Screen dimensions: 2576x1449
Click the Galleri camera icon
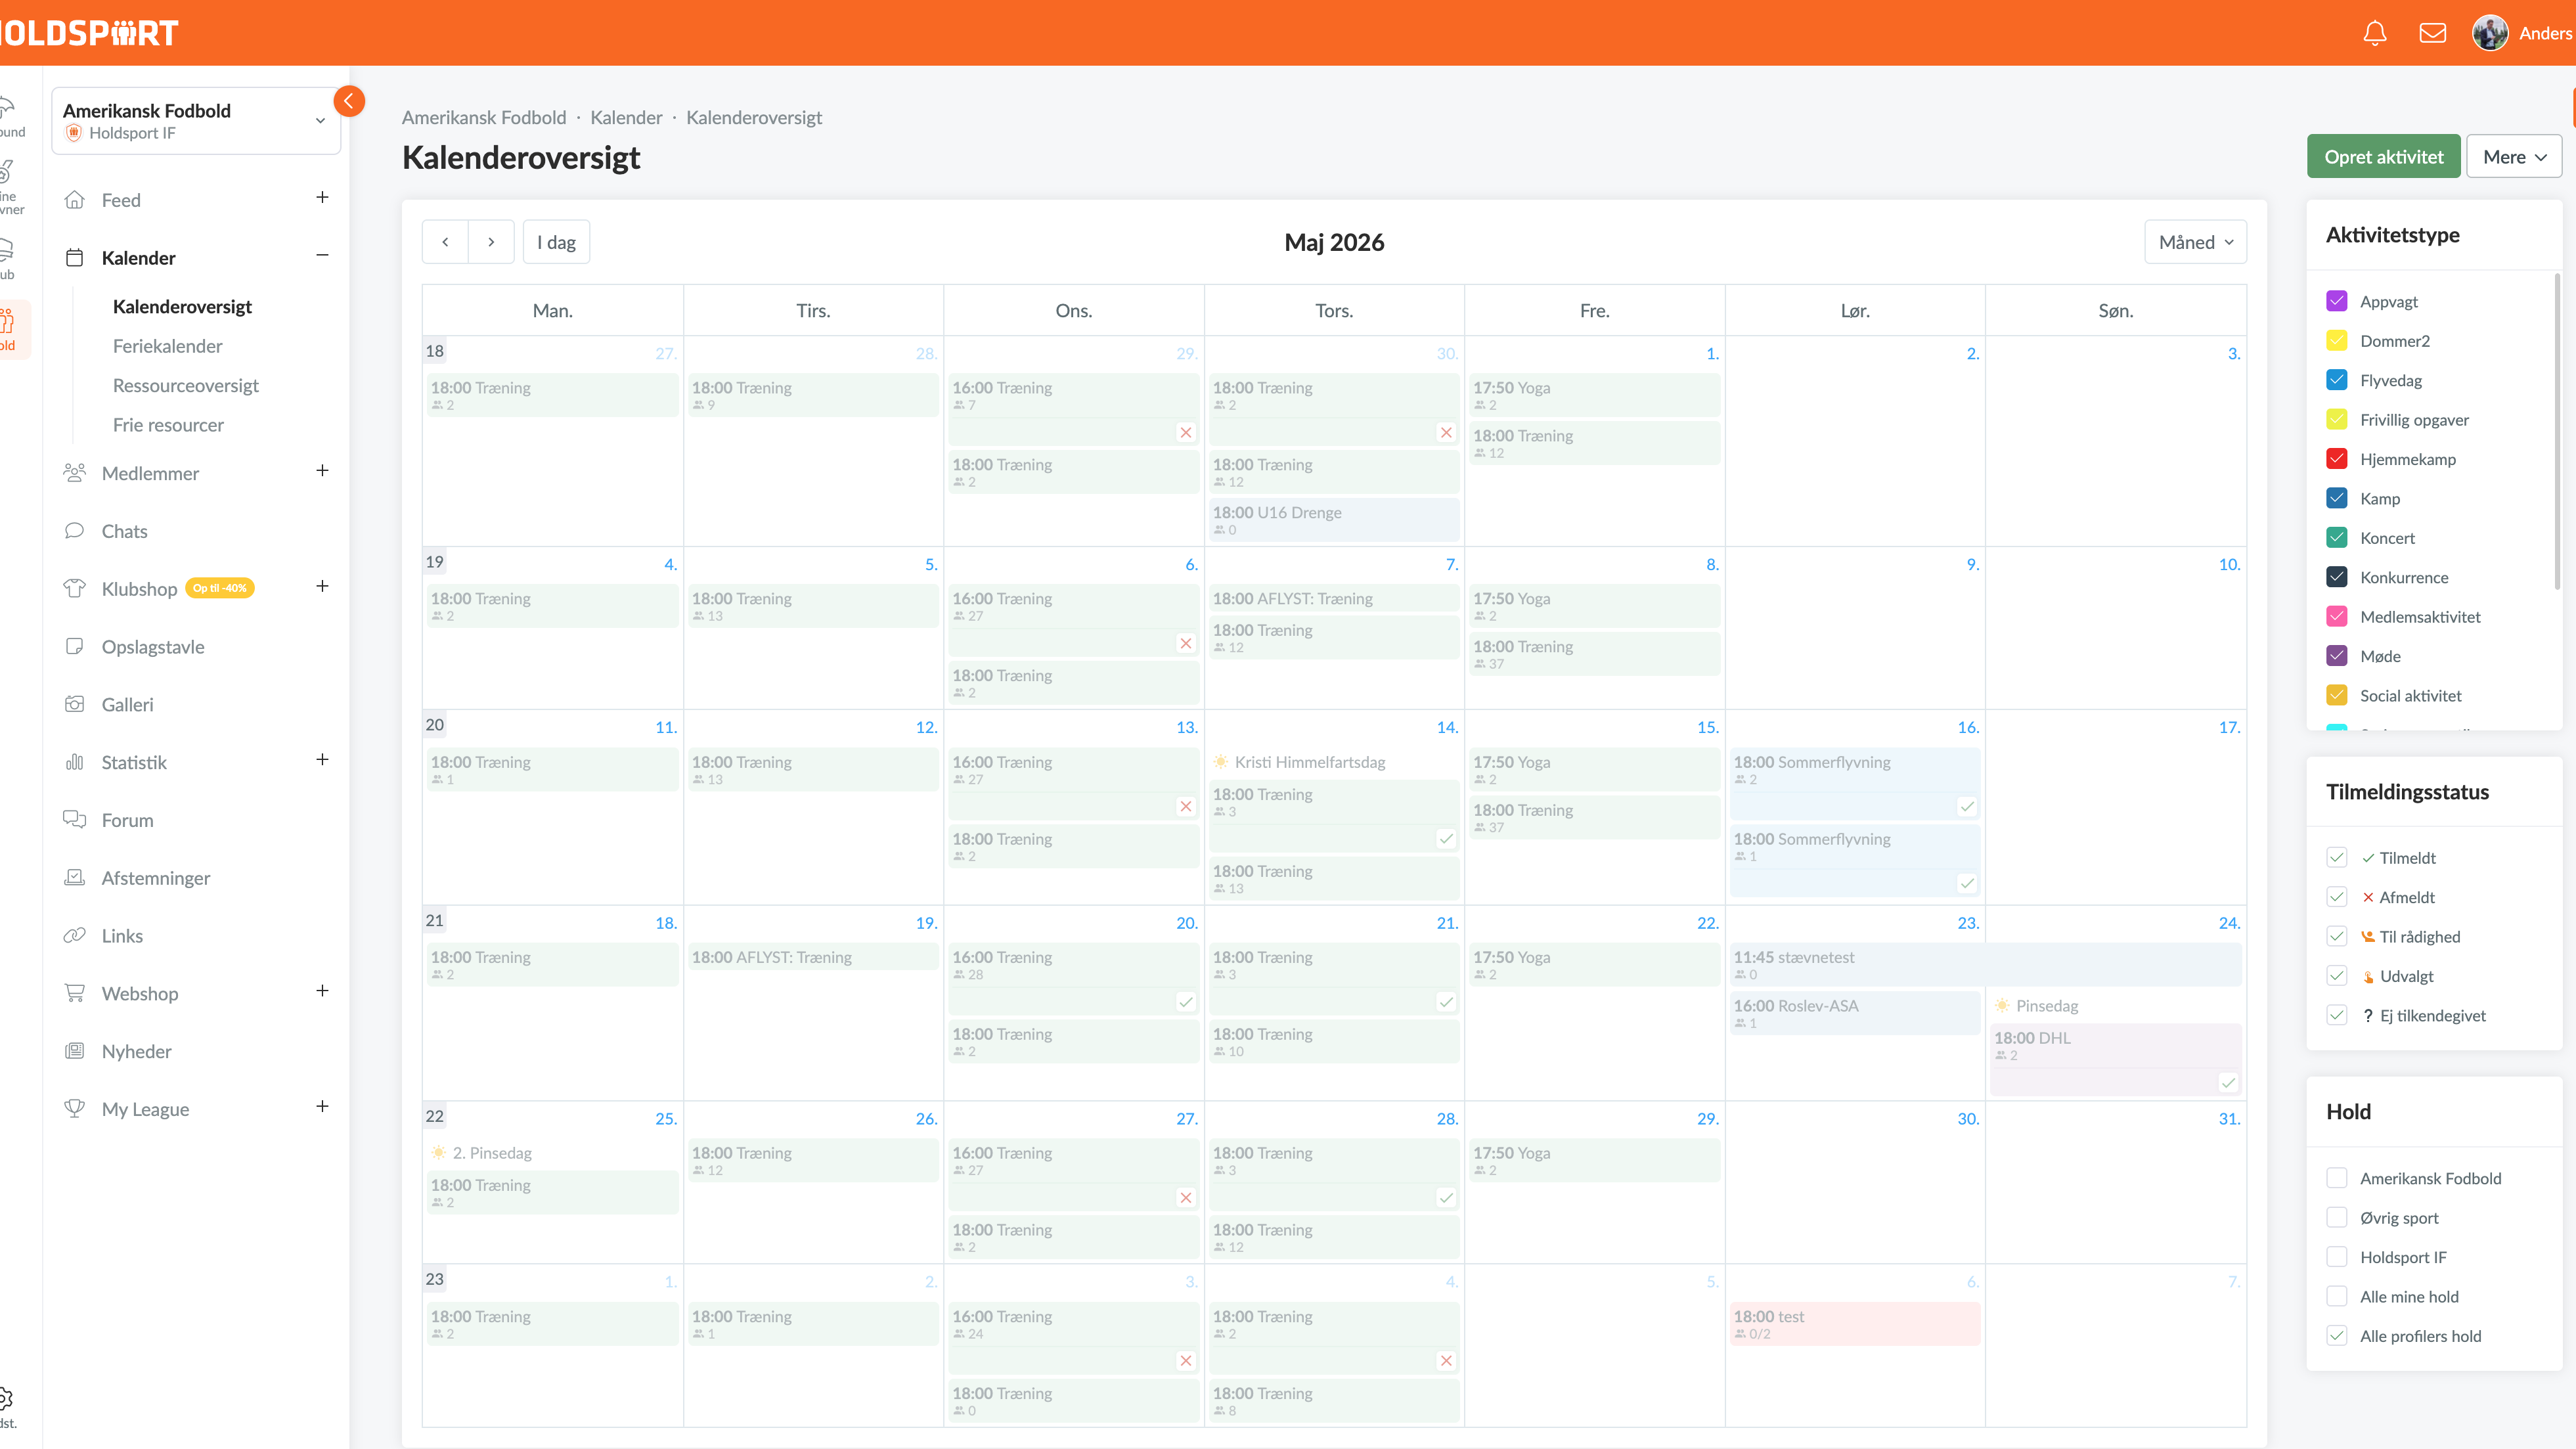(75, 704)
